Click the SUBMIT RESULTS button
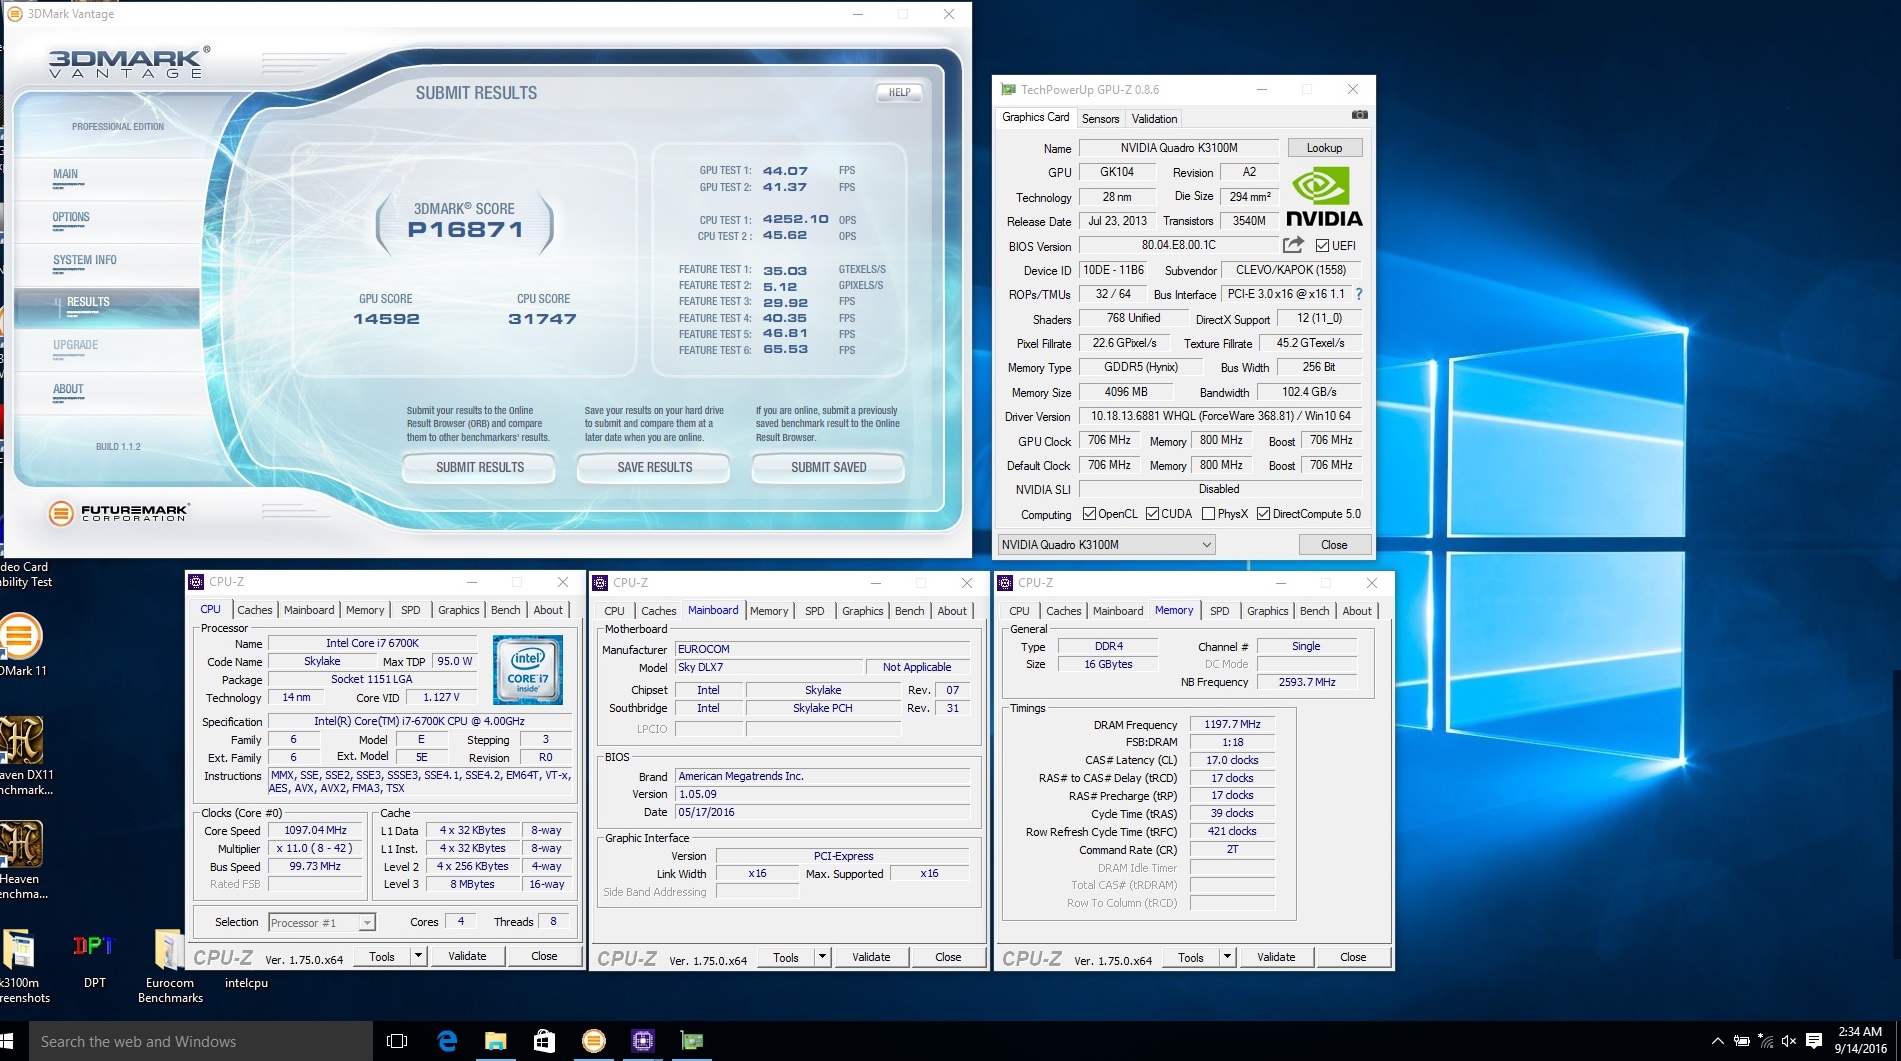The image size is (1901, 1061). 479,467
